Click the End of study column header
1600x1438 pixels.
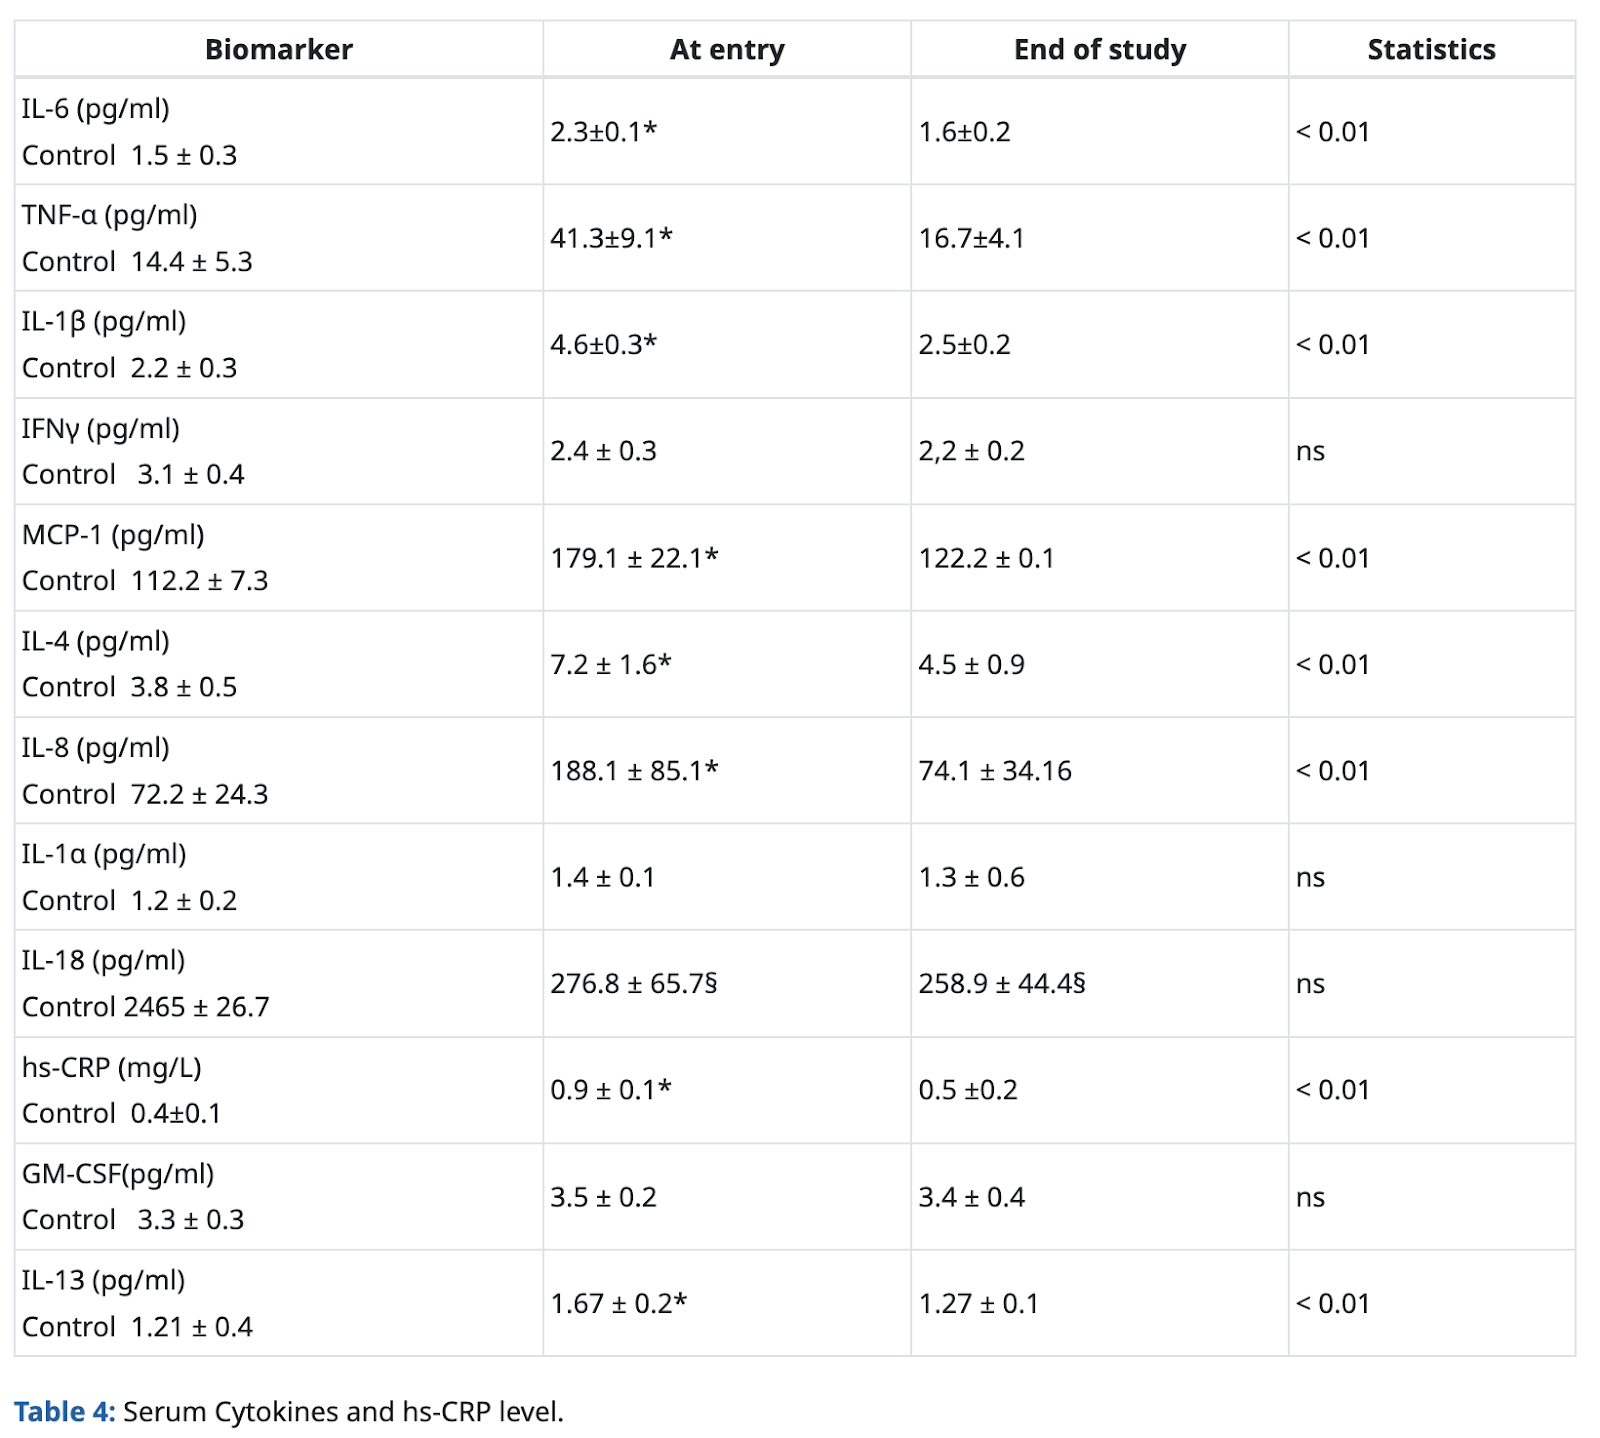click(1100, 50)
